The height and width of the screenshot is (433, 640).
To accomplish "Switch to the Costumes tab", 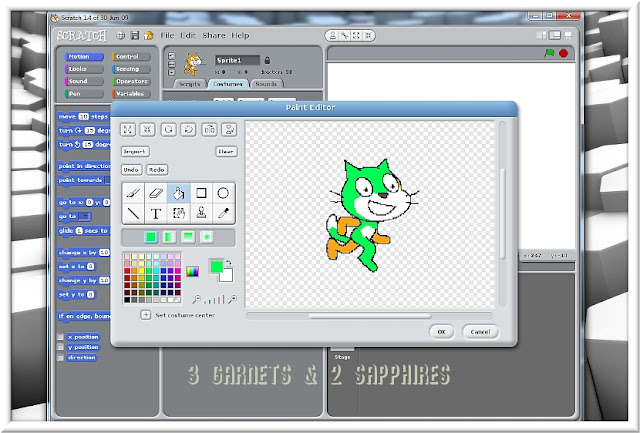I will 228,84.
